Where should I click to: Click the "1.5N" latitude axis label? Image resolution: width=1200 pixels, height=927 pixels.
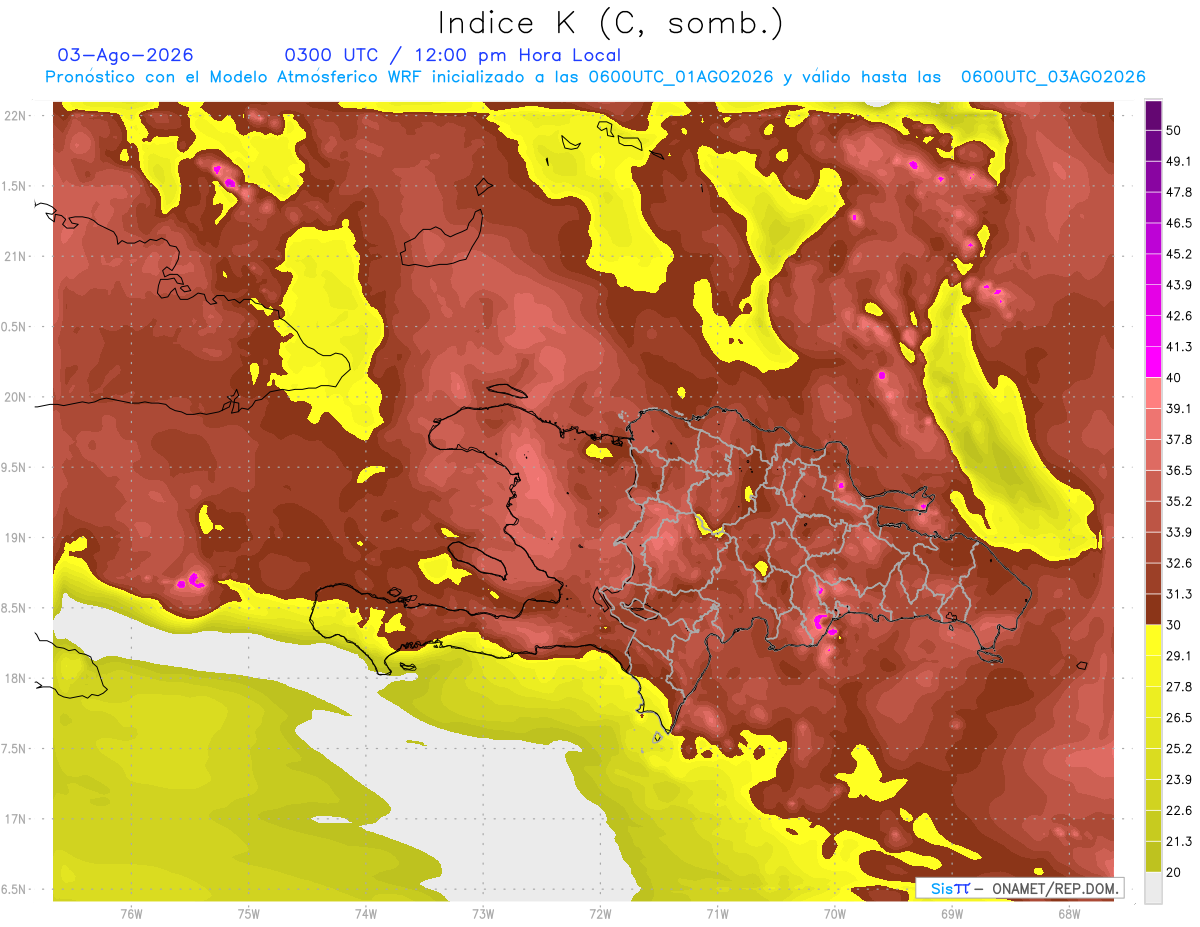[x=14, y=187]
